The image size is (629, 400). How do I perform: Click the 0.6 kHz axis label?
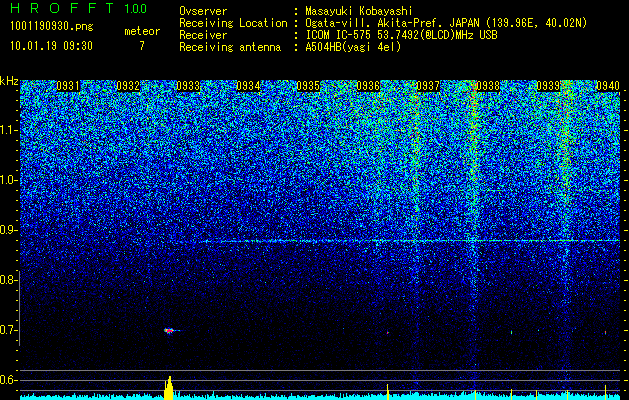[8, 380]
